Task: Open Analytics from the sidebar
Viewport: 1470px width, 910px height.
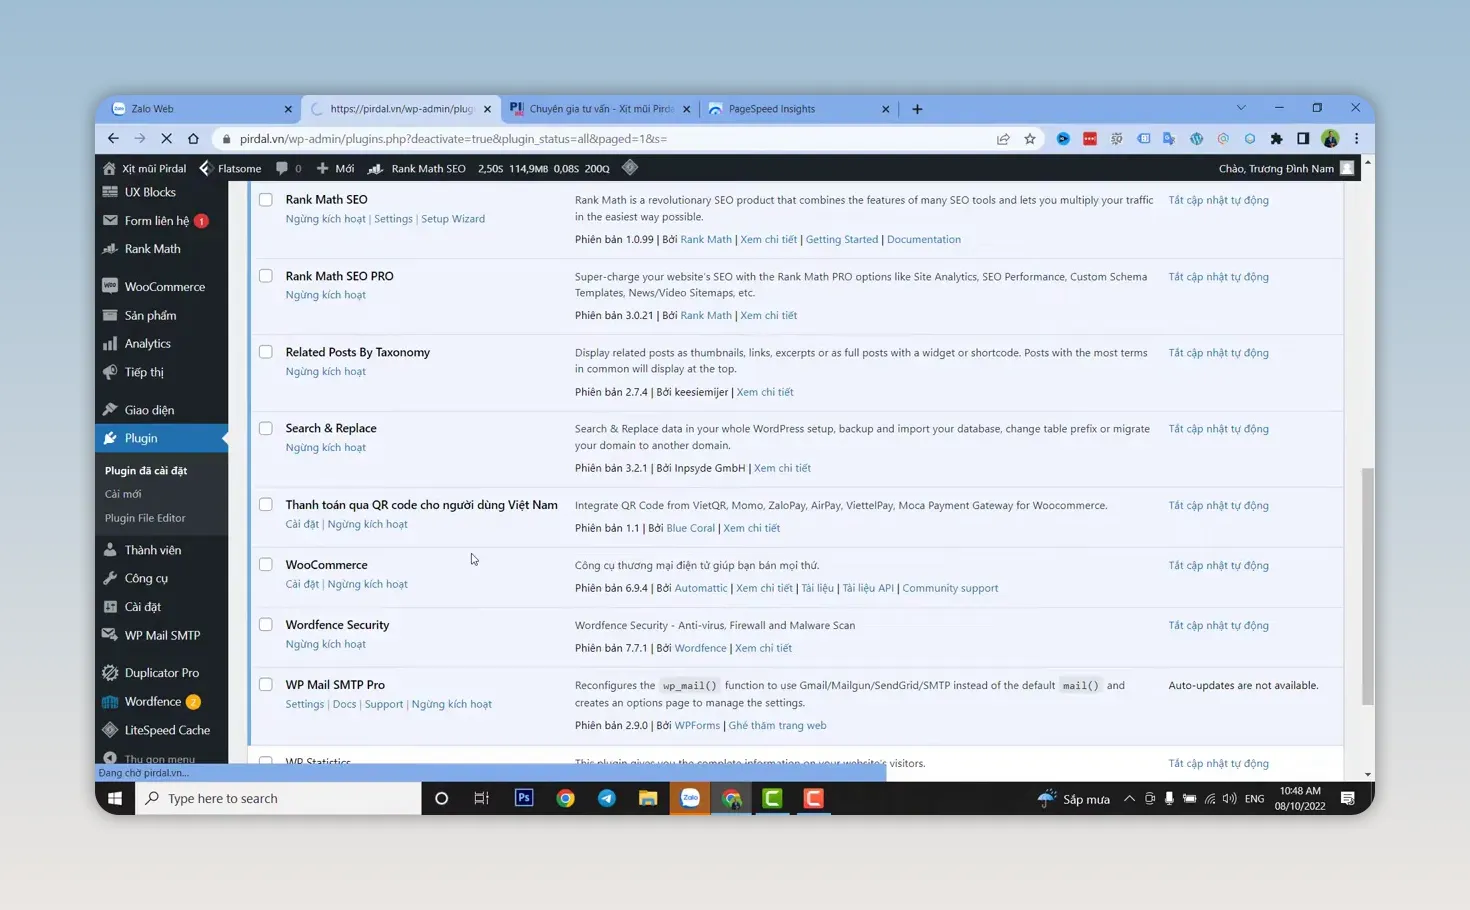Action: point(147,343)
